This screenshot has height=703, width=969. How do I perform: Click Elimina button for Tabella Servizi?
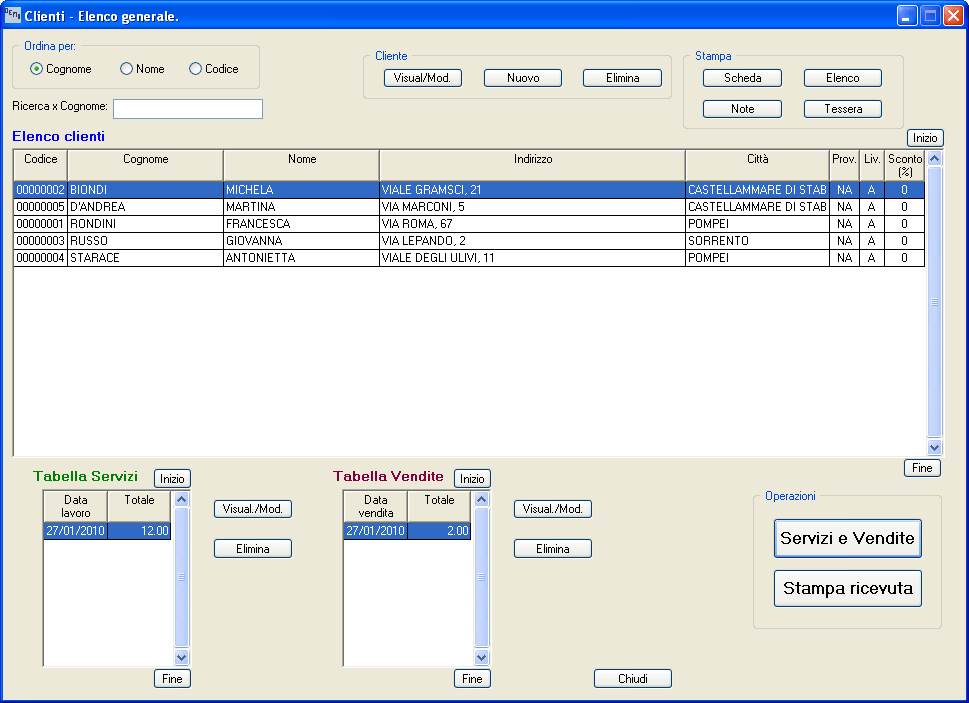pyautogui.click(x=253, y=549)
